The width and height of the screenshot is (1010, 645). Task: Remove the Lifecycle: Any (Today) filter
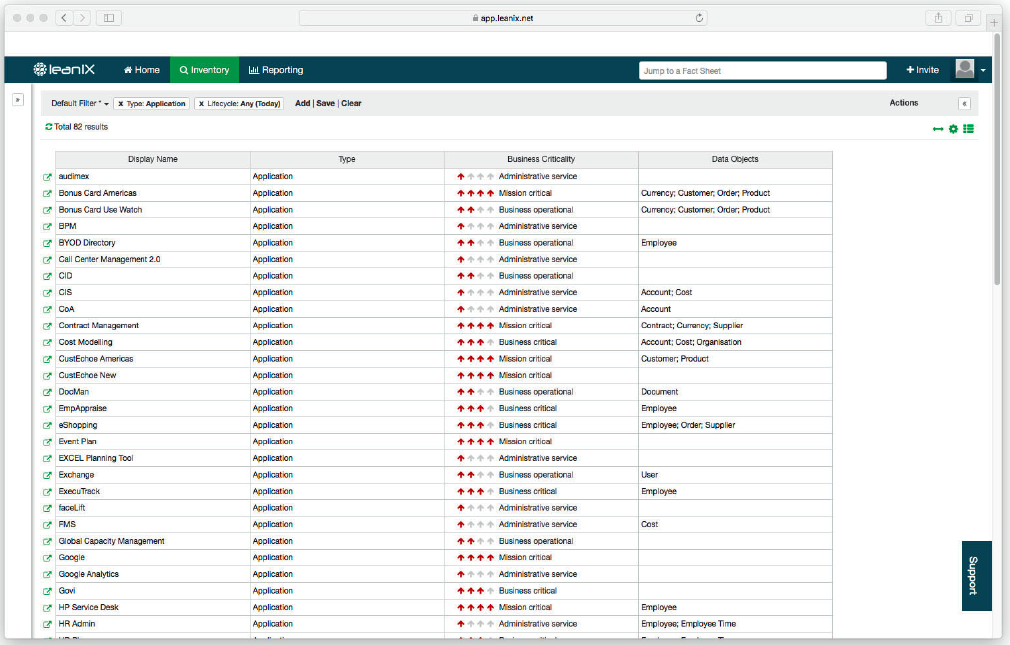pos(201,104)
